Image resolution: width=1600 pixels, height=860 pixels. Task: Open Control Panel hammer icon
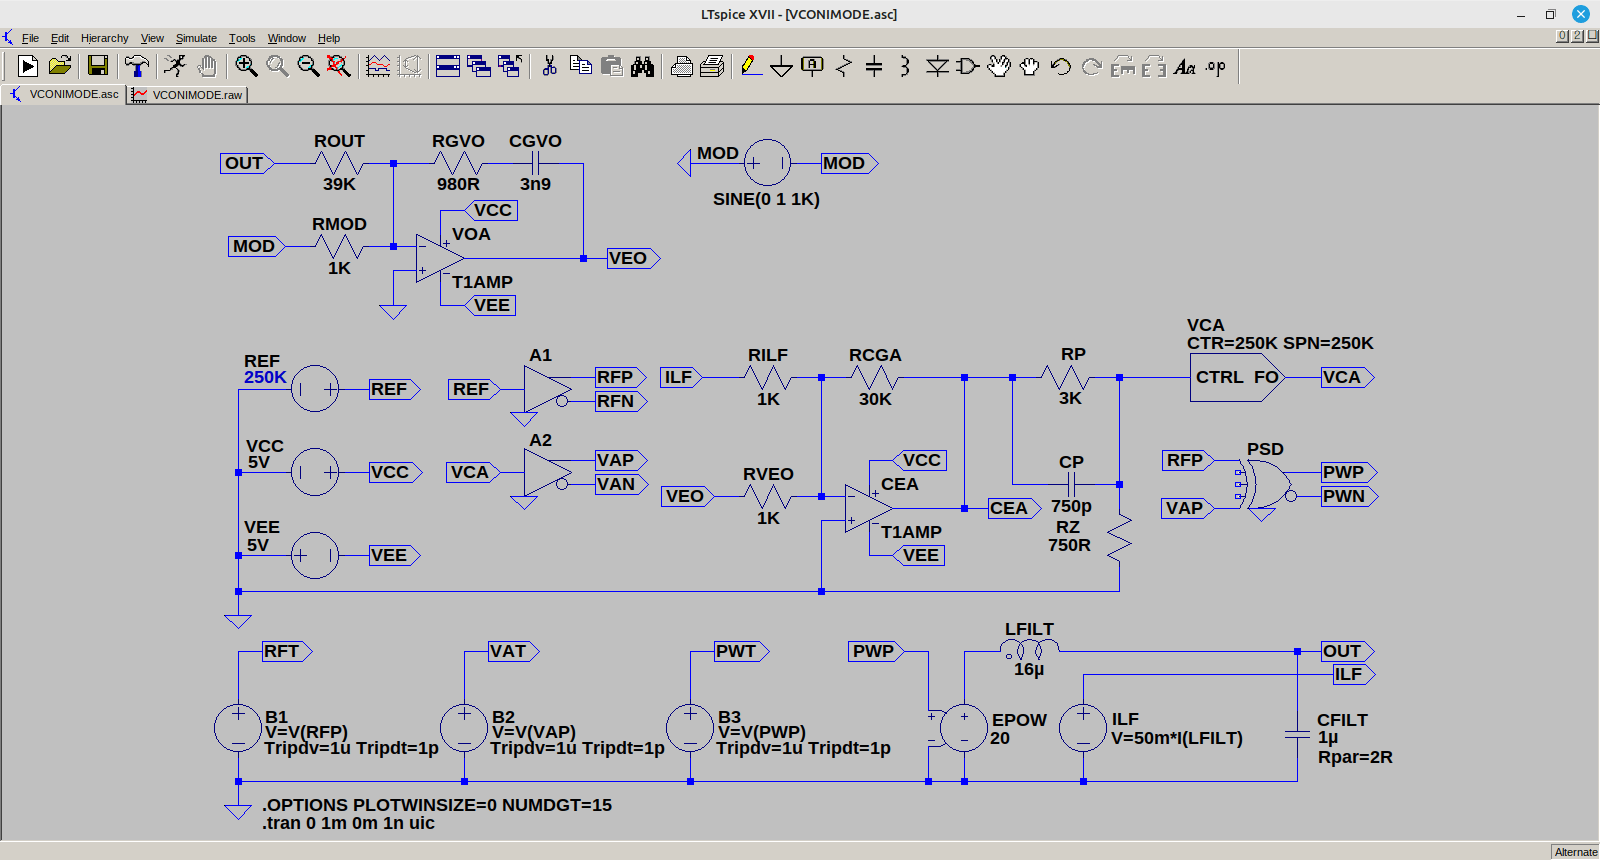[x=137, y=66]
